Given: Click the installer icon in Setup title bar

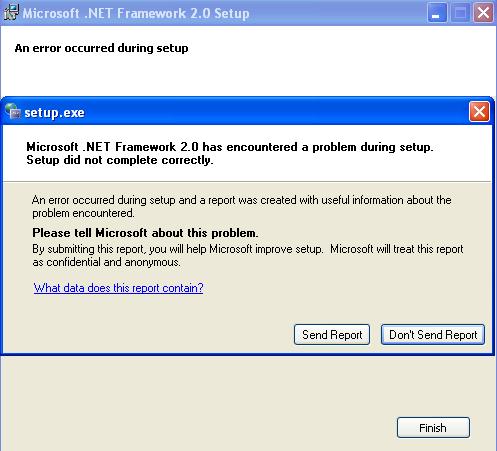Looking at the screenshot, I should tap(11, 13).
